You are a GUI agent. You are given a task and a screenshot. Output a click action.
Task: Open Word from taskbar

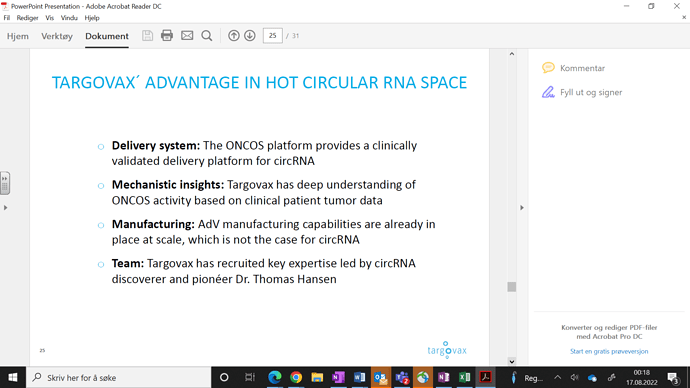tap(359, 377)
